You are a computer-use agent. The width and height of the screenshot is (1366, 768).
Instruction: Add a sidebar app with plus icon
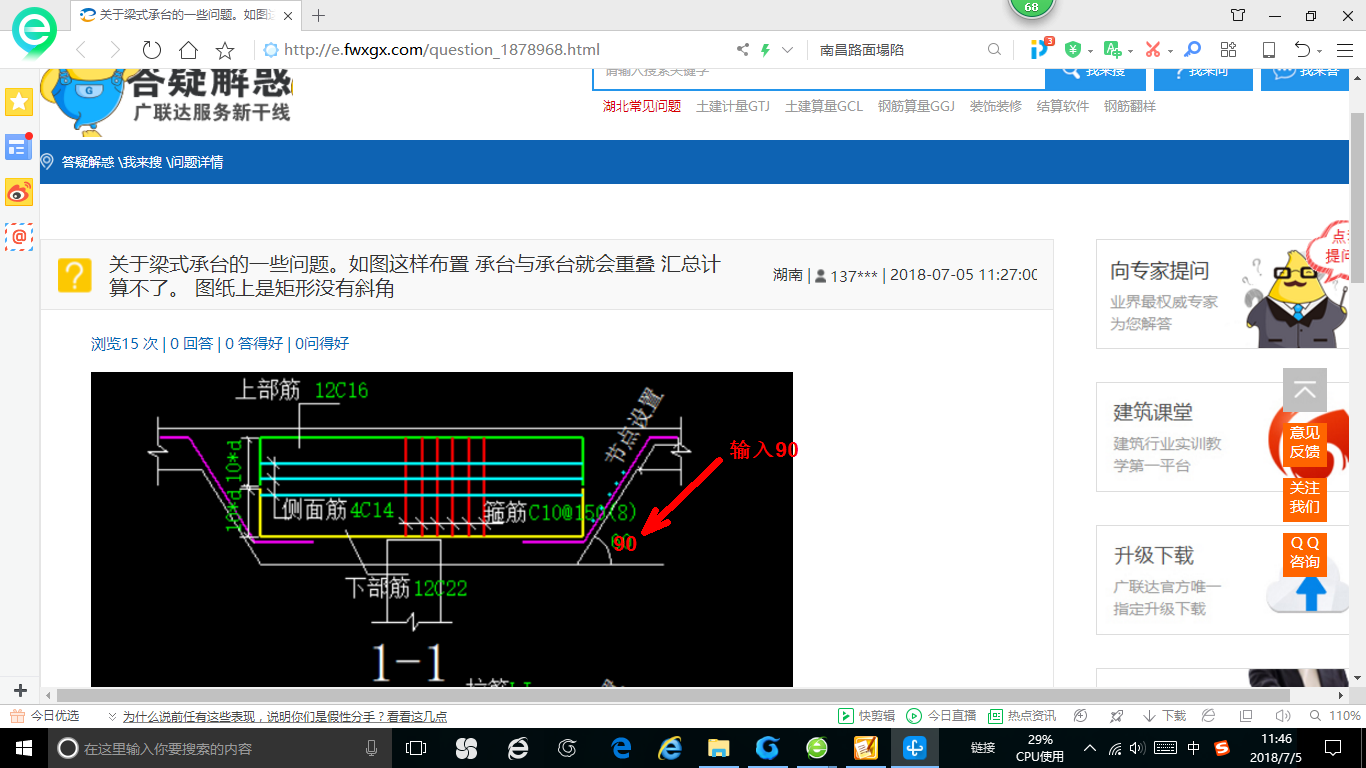[x=20, y=690]
